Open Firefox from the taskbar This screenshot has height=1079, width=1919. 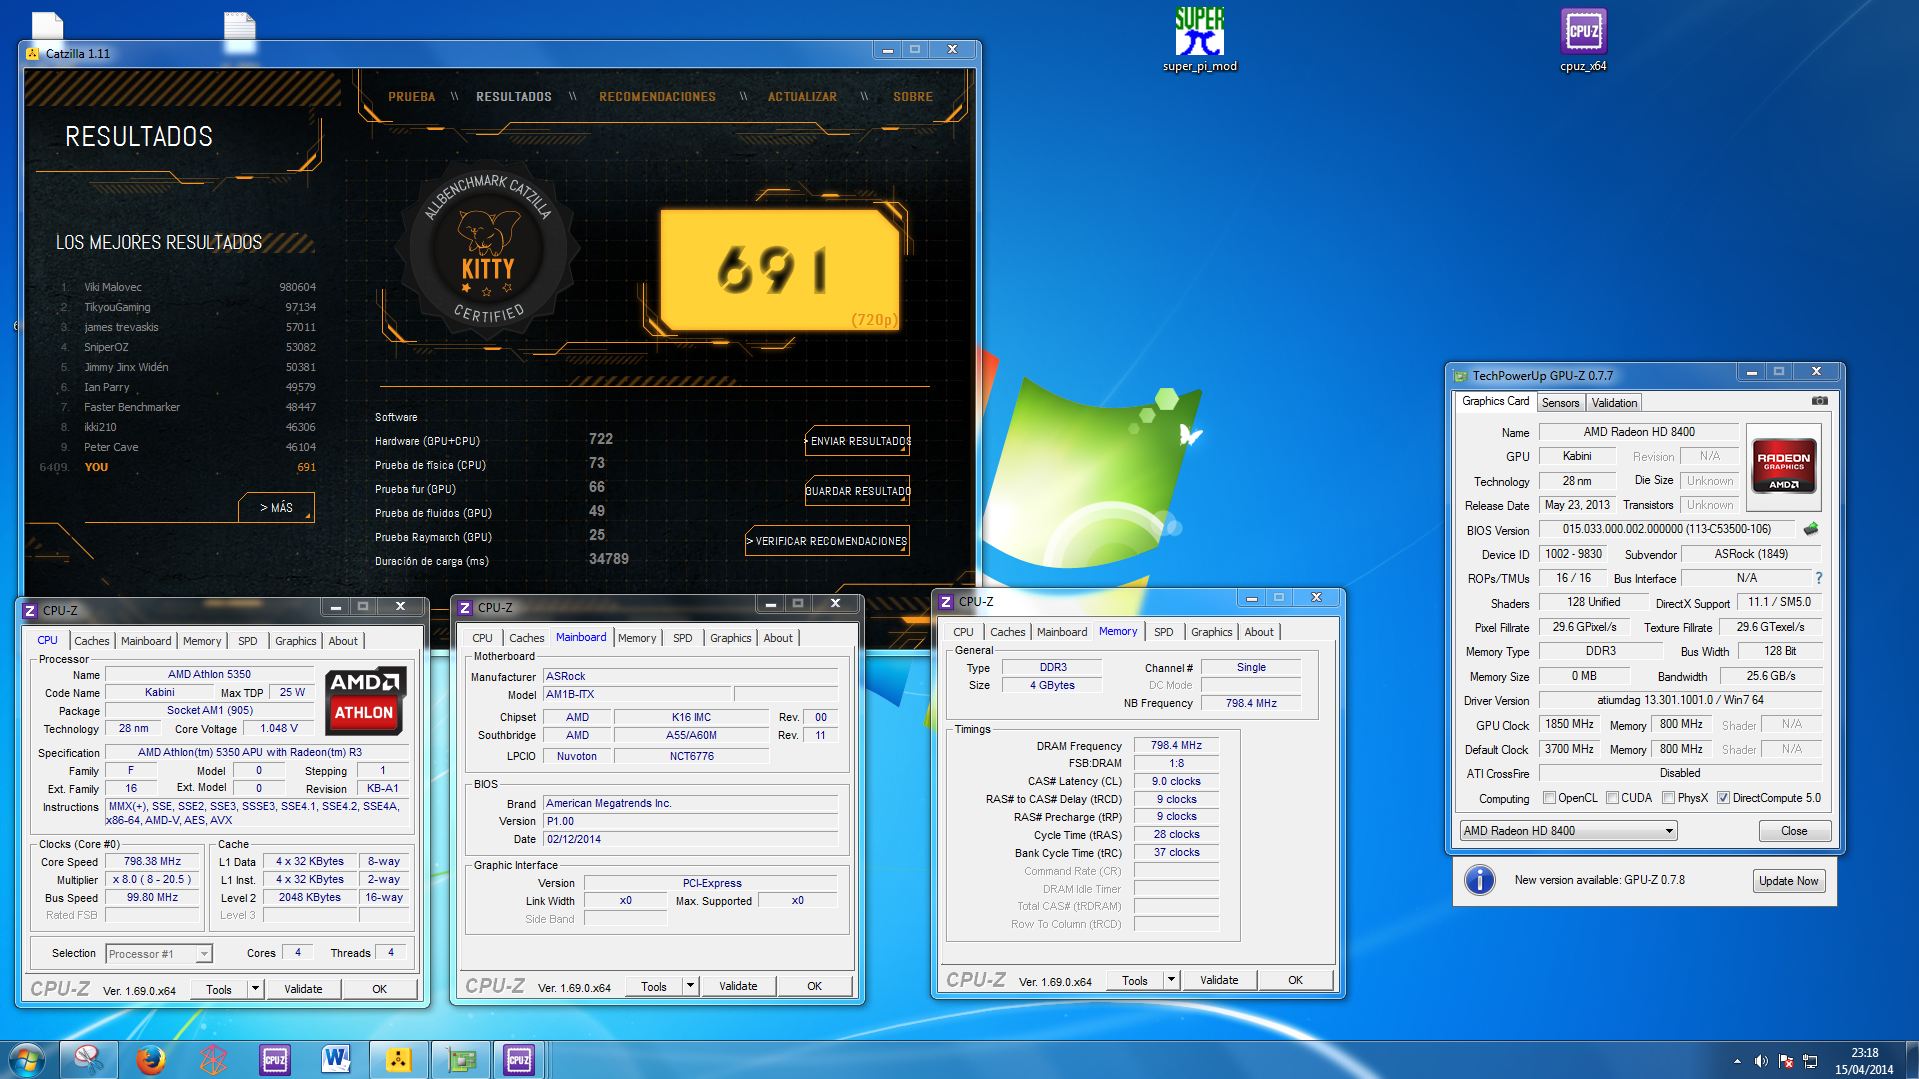point(151,1059)
